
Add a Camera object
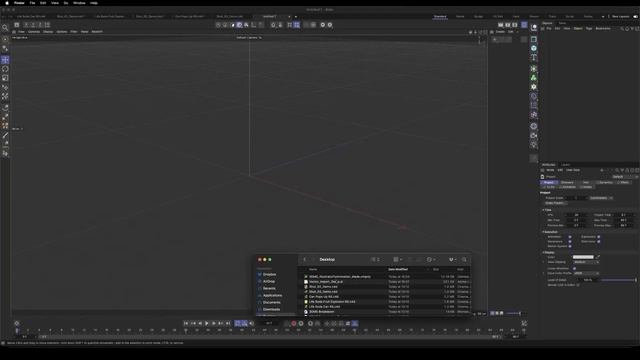click(533, 136)
